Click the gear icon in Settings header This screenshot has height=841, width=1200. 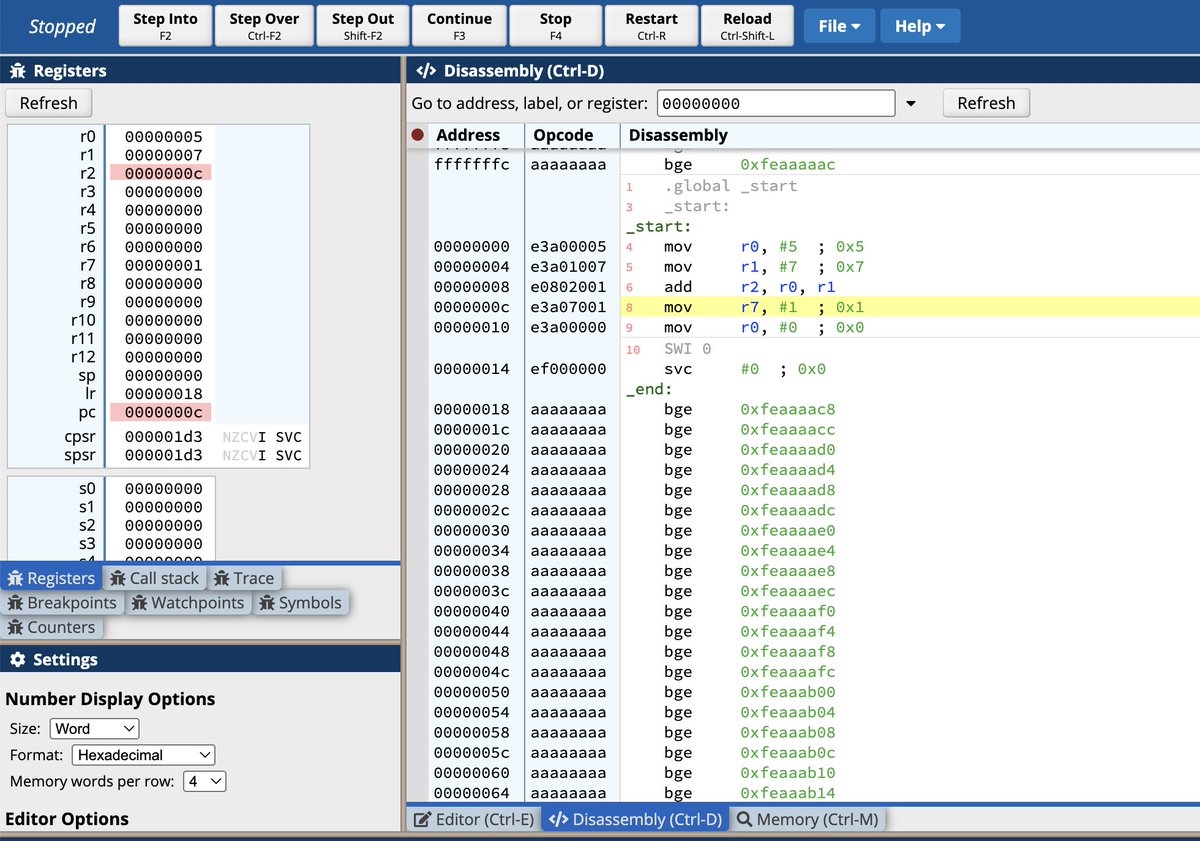(x=17, y=660)
